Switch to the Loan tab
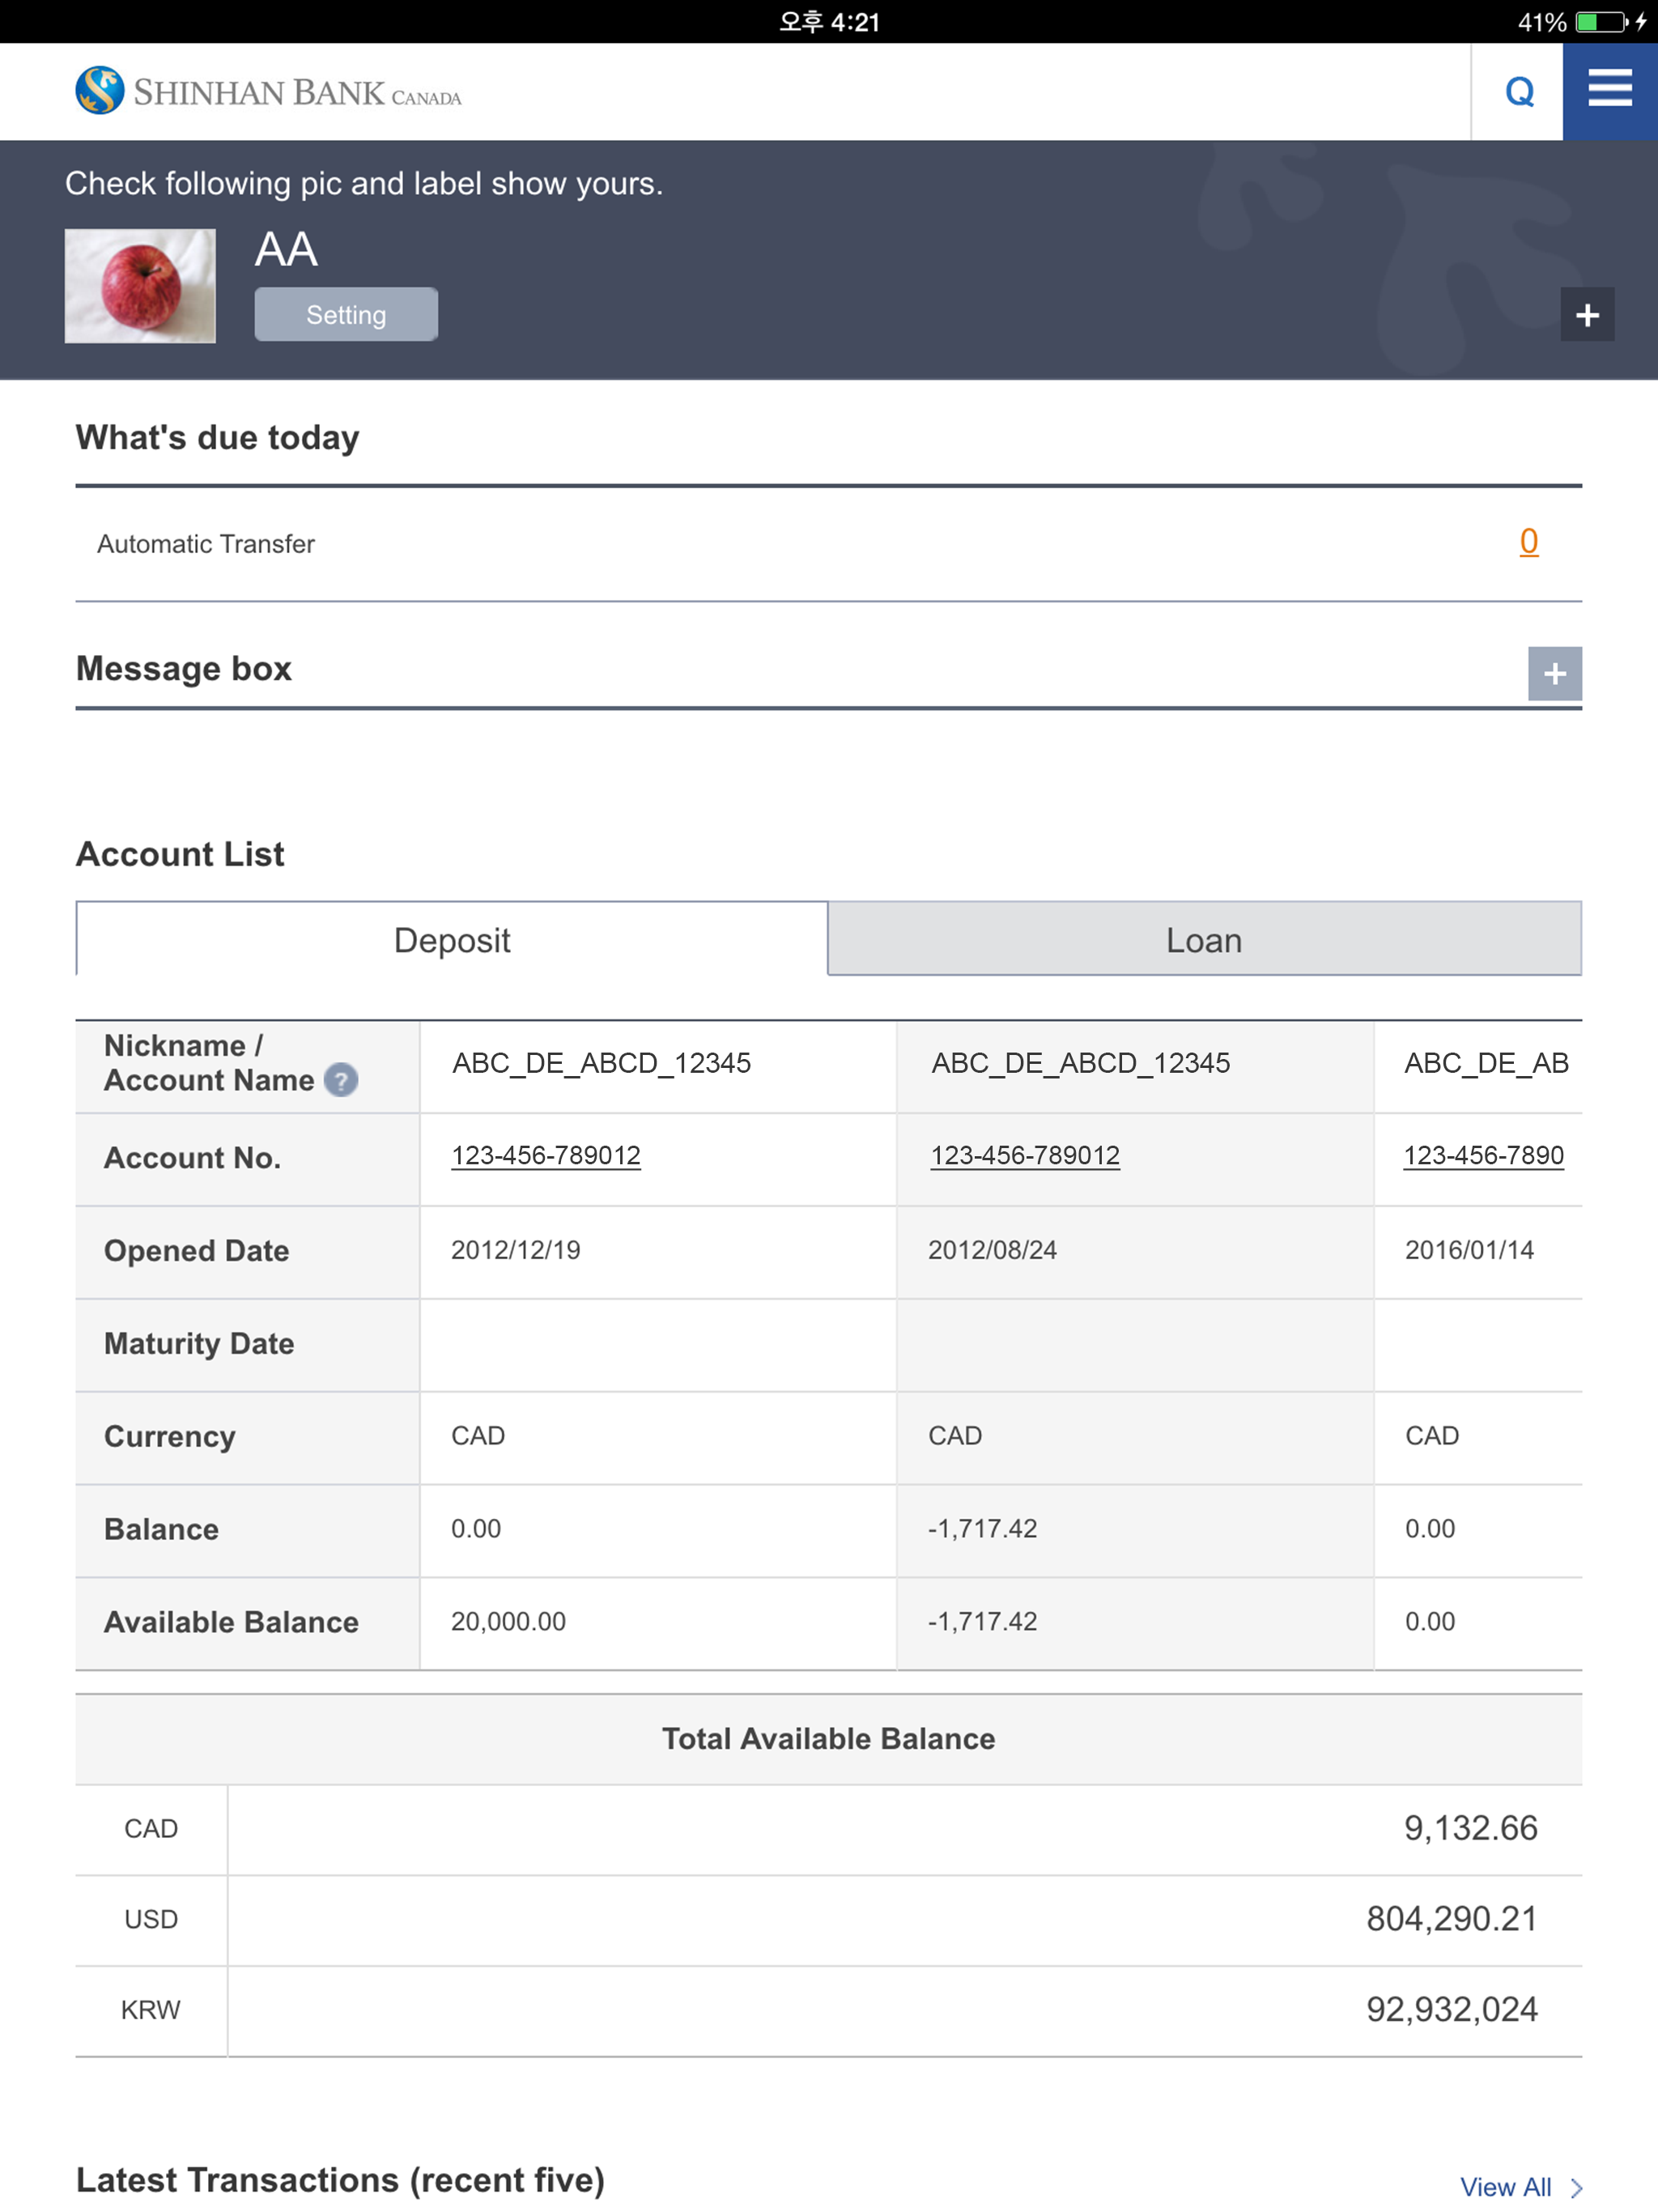 click(1203, 939)
